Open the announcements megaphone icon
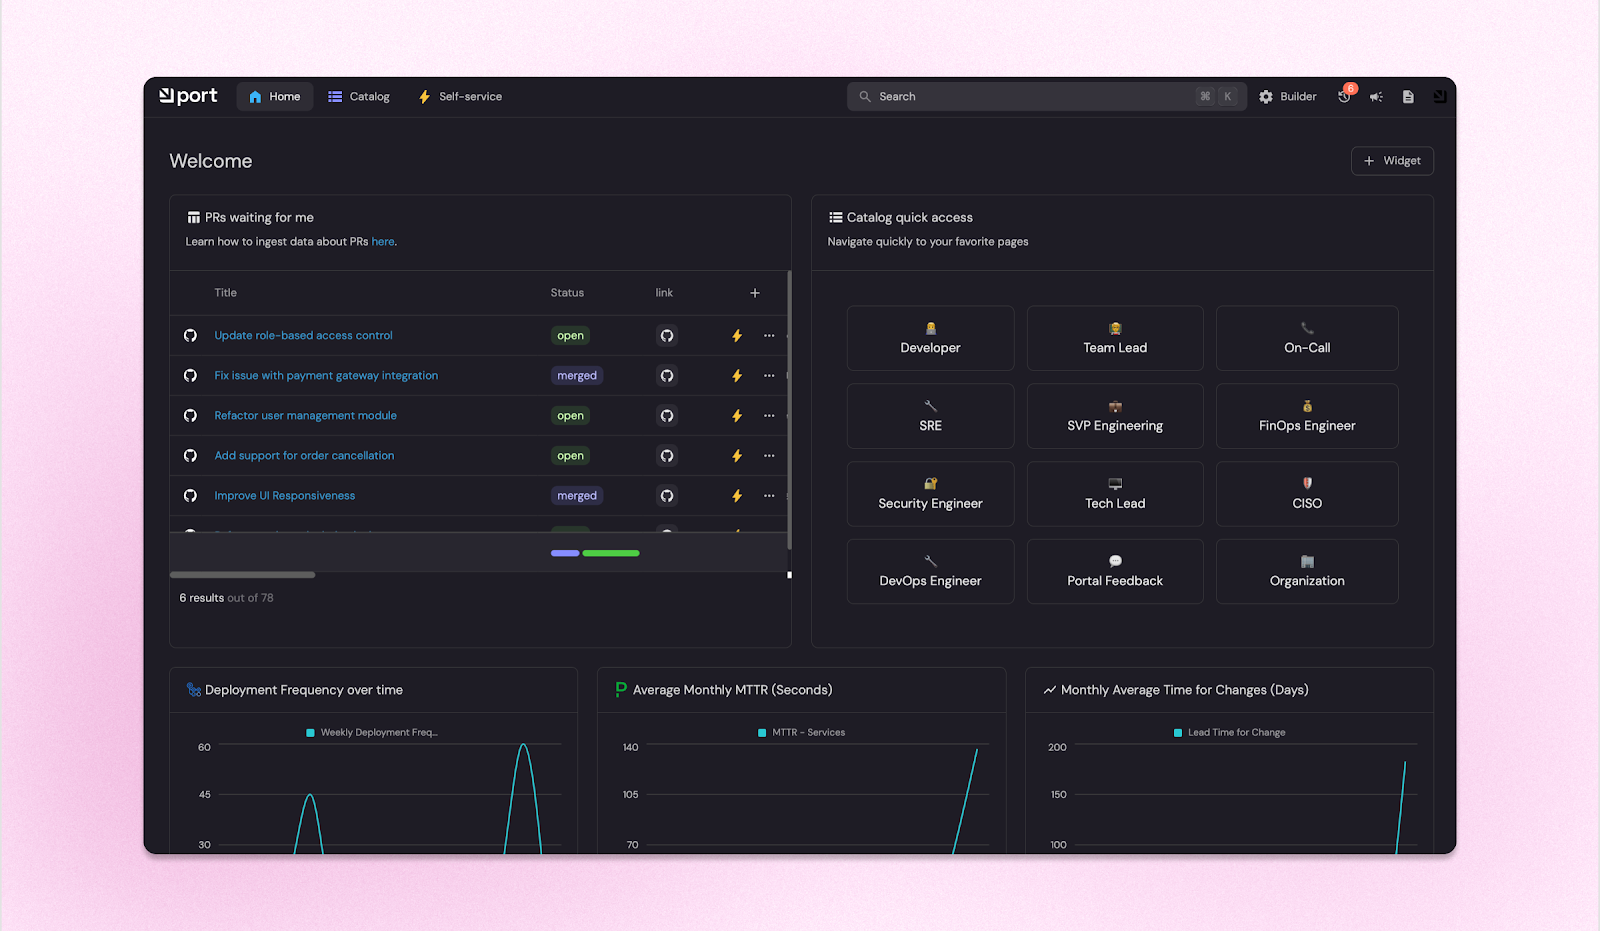Image resolution: width=1600 pixels, height=931 pixels. (x=1376, y=96)
